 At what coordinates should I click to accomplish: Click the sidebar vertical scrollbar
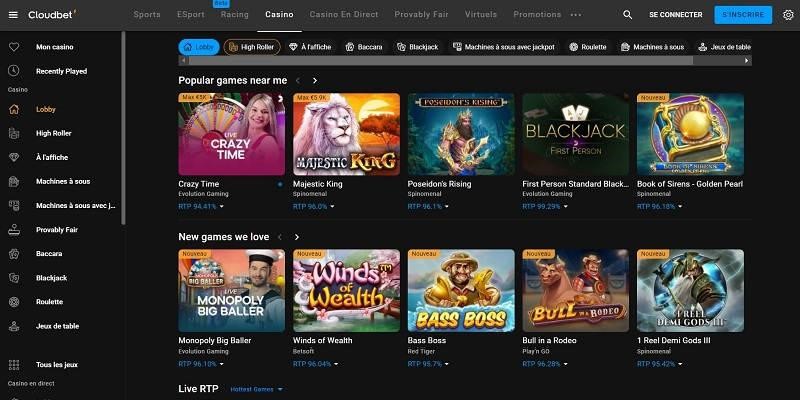pos(123,128)
